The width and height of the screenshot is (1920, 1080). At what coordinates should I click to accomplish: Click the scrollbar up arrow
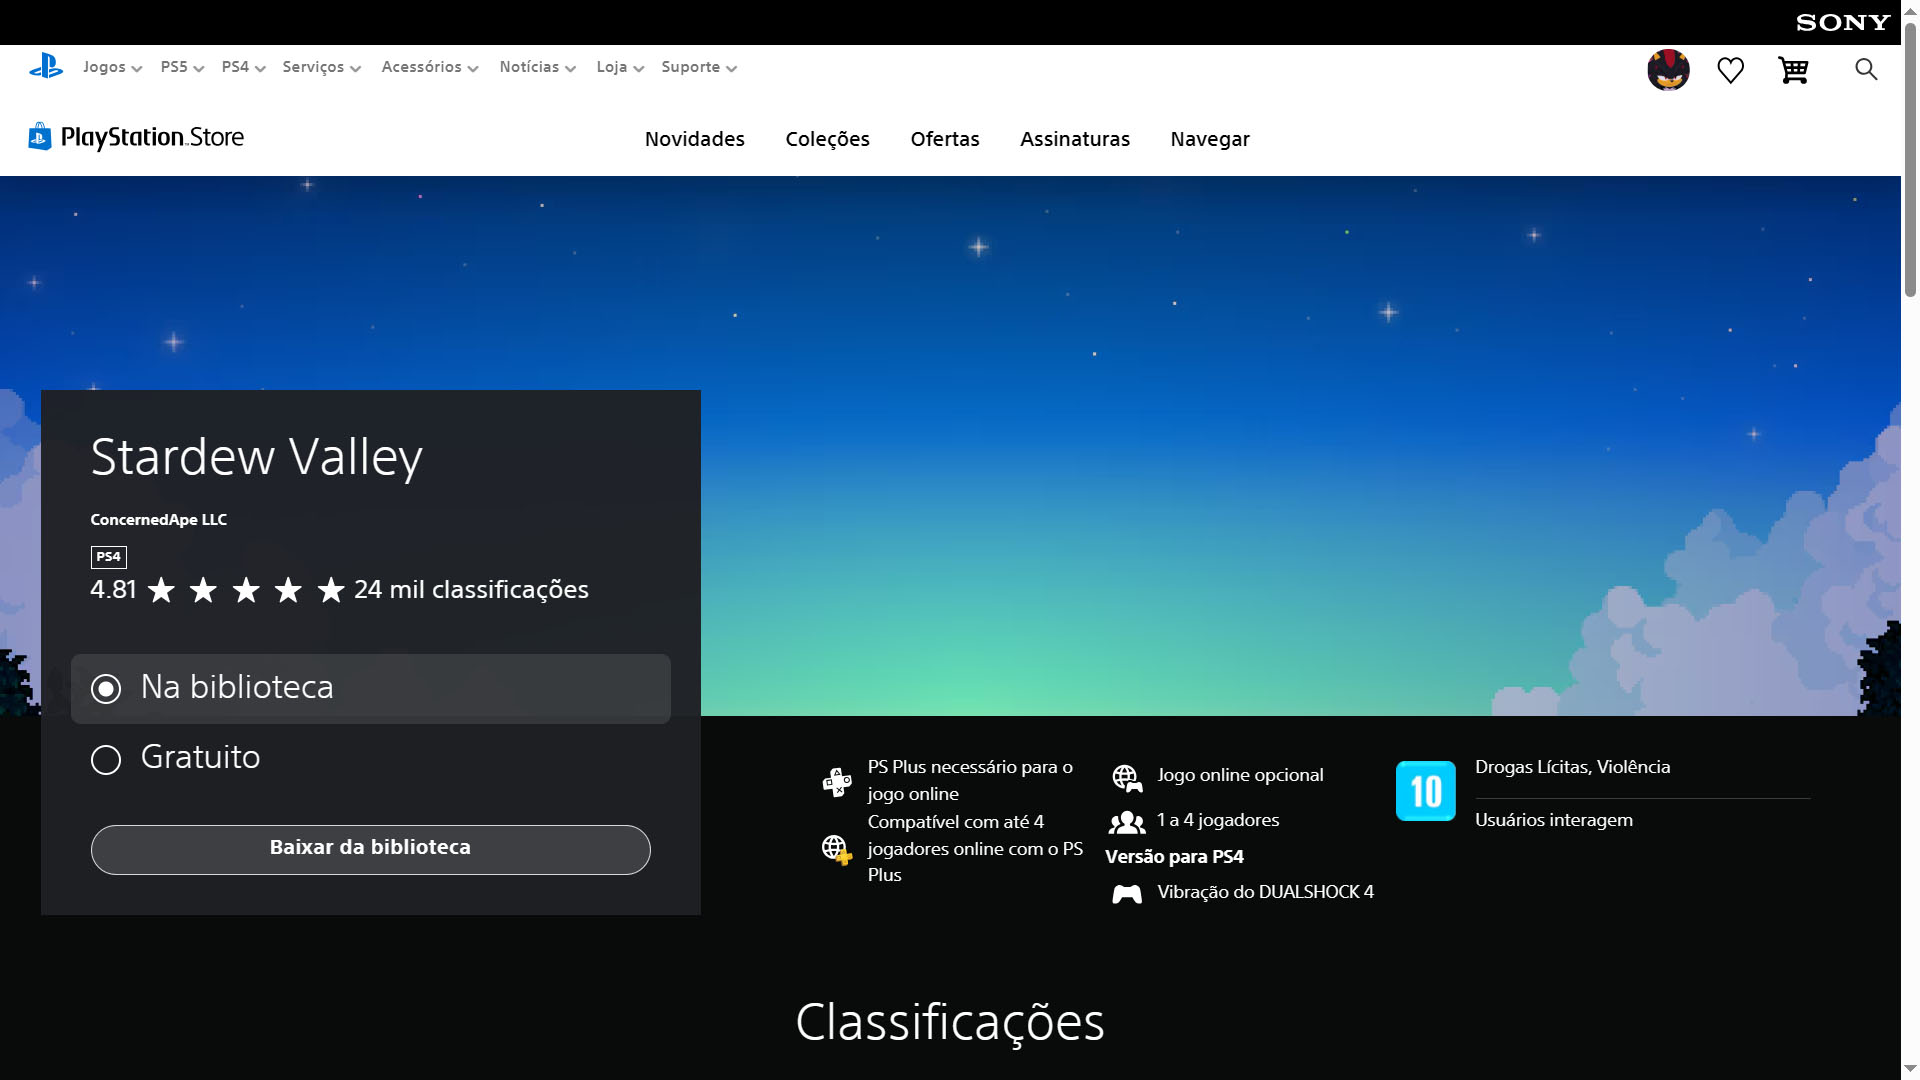point(1910,10)
